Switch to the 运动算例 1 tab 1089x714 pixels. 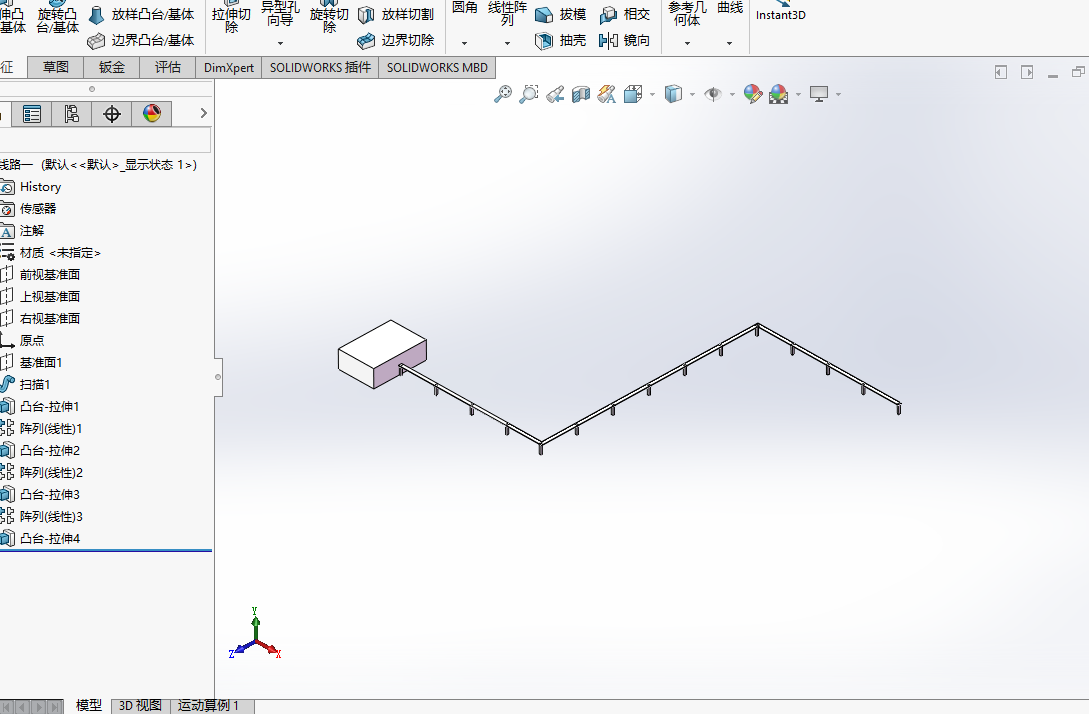pyautogui.click(x=208, y=706)
